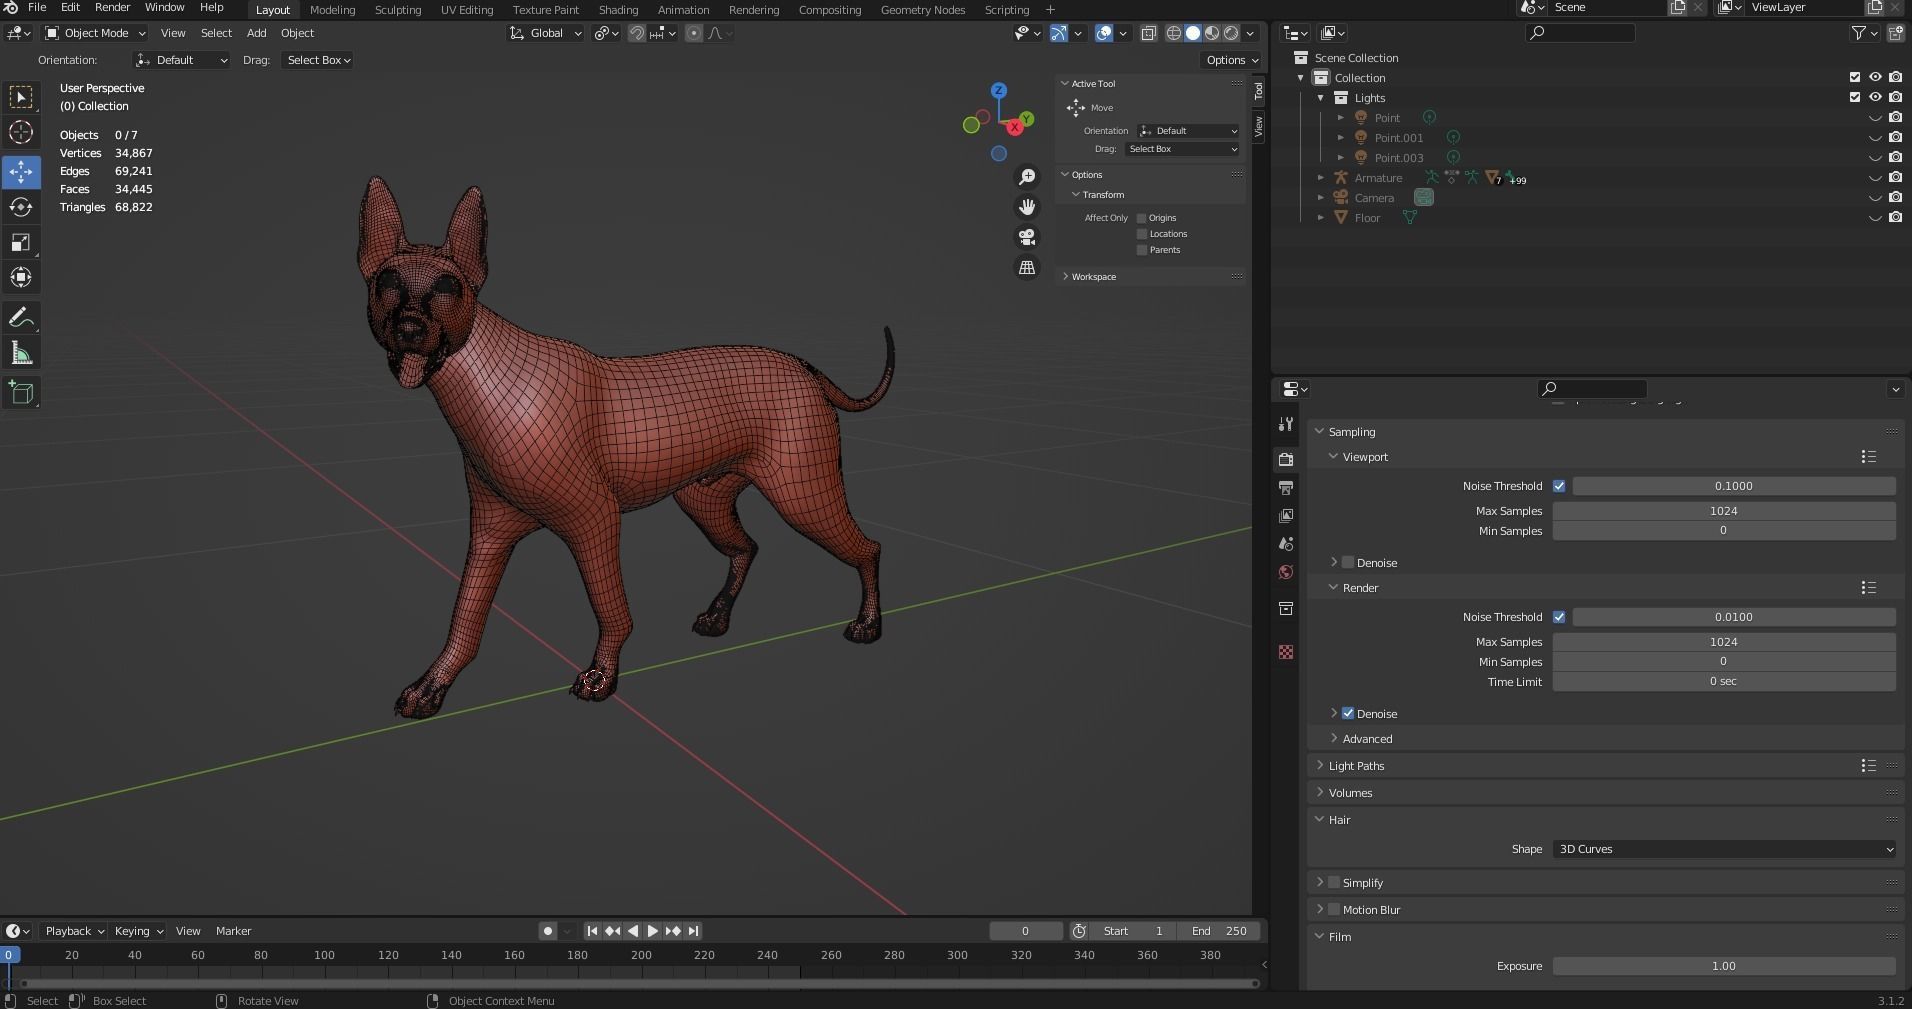Adjust Film Exposure slider
1912x1009 pixels.
1724,966
